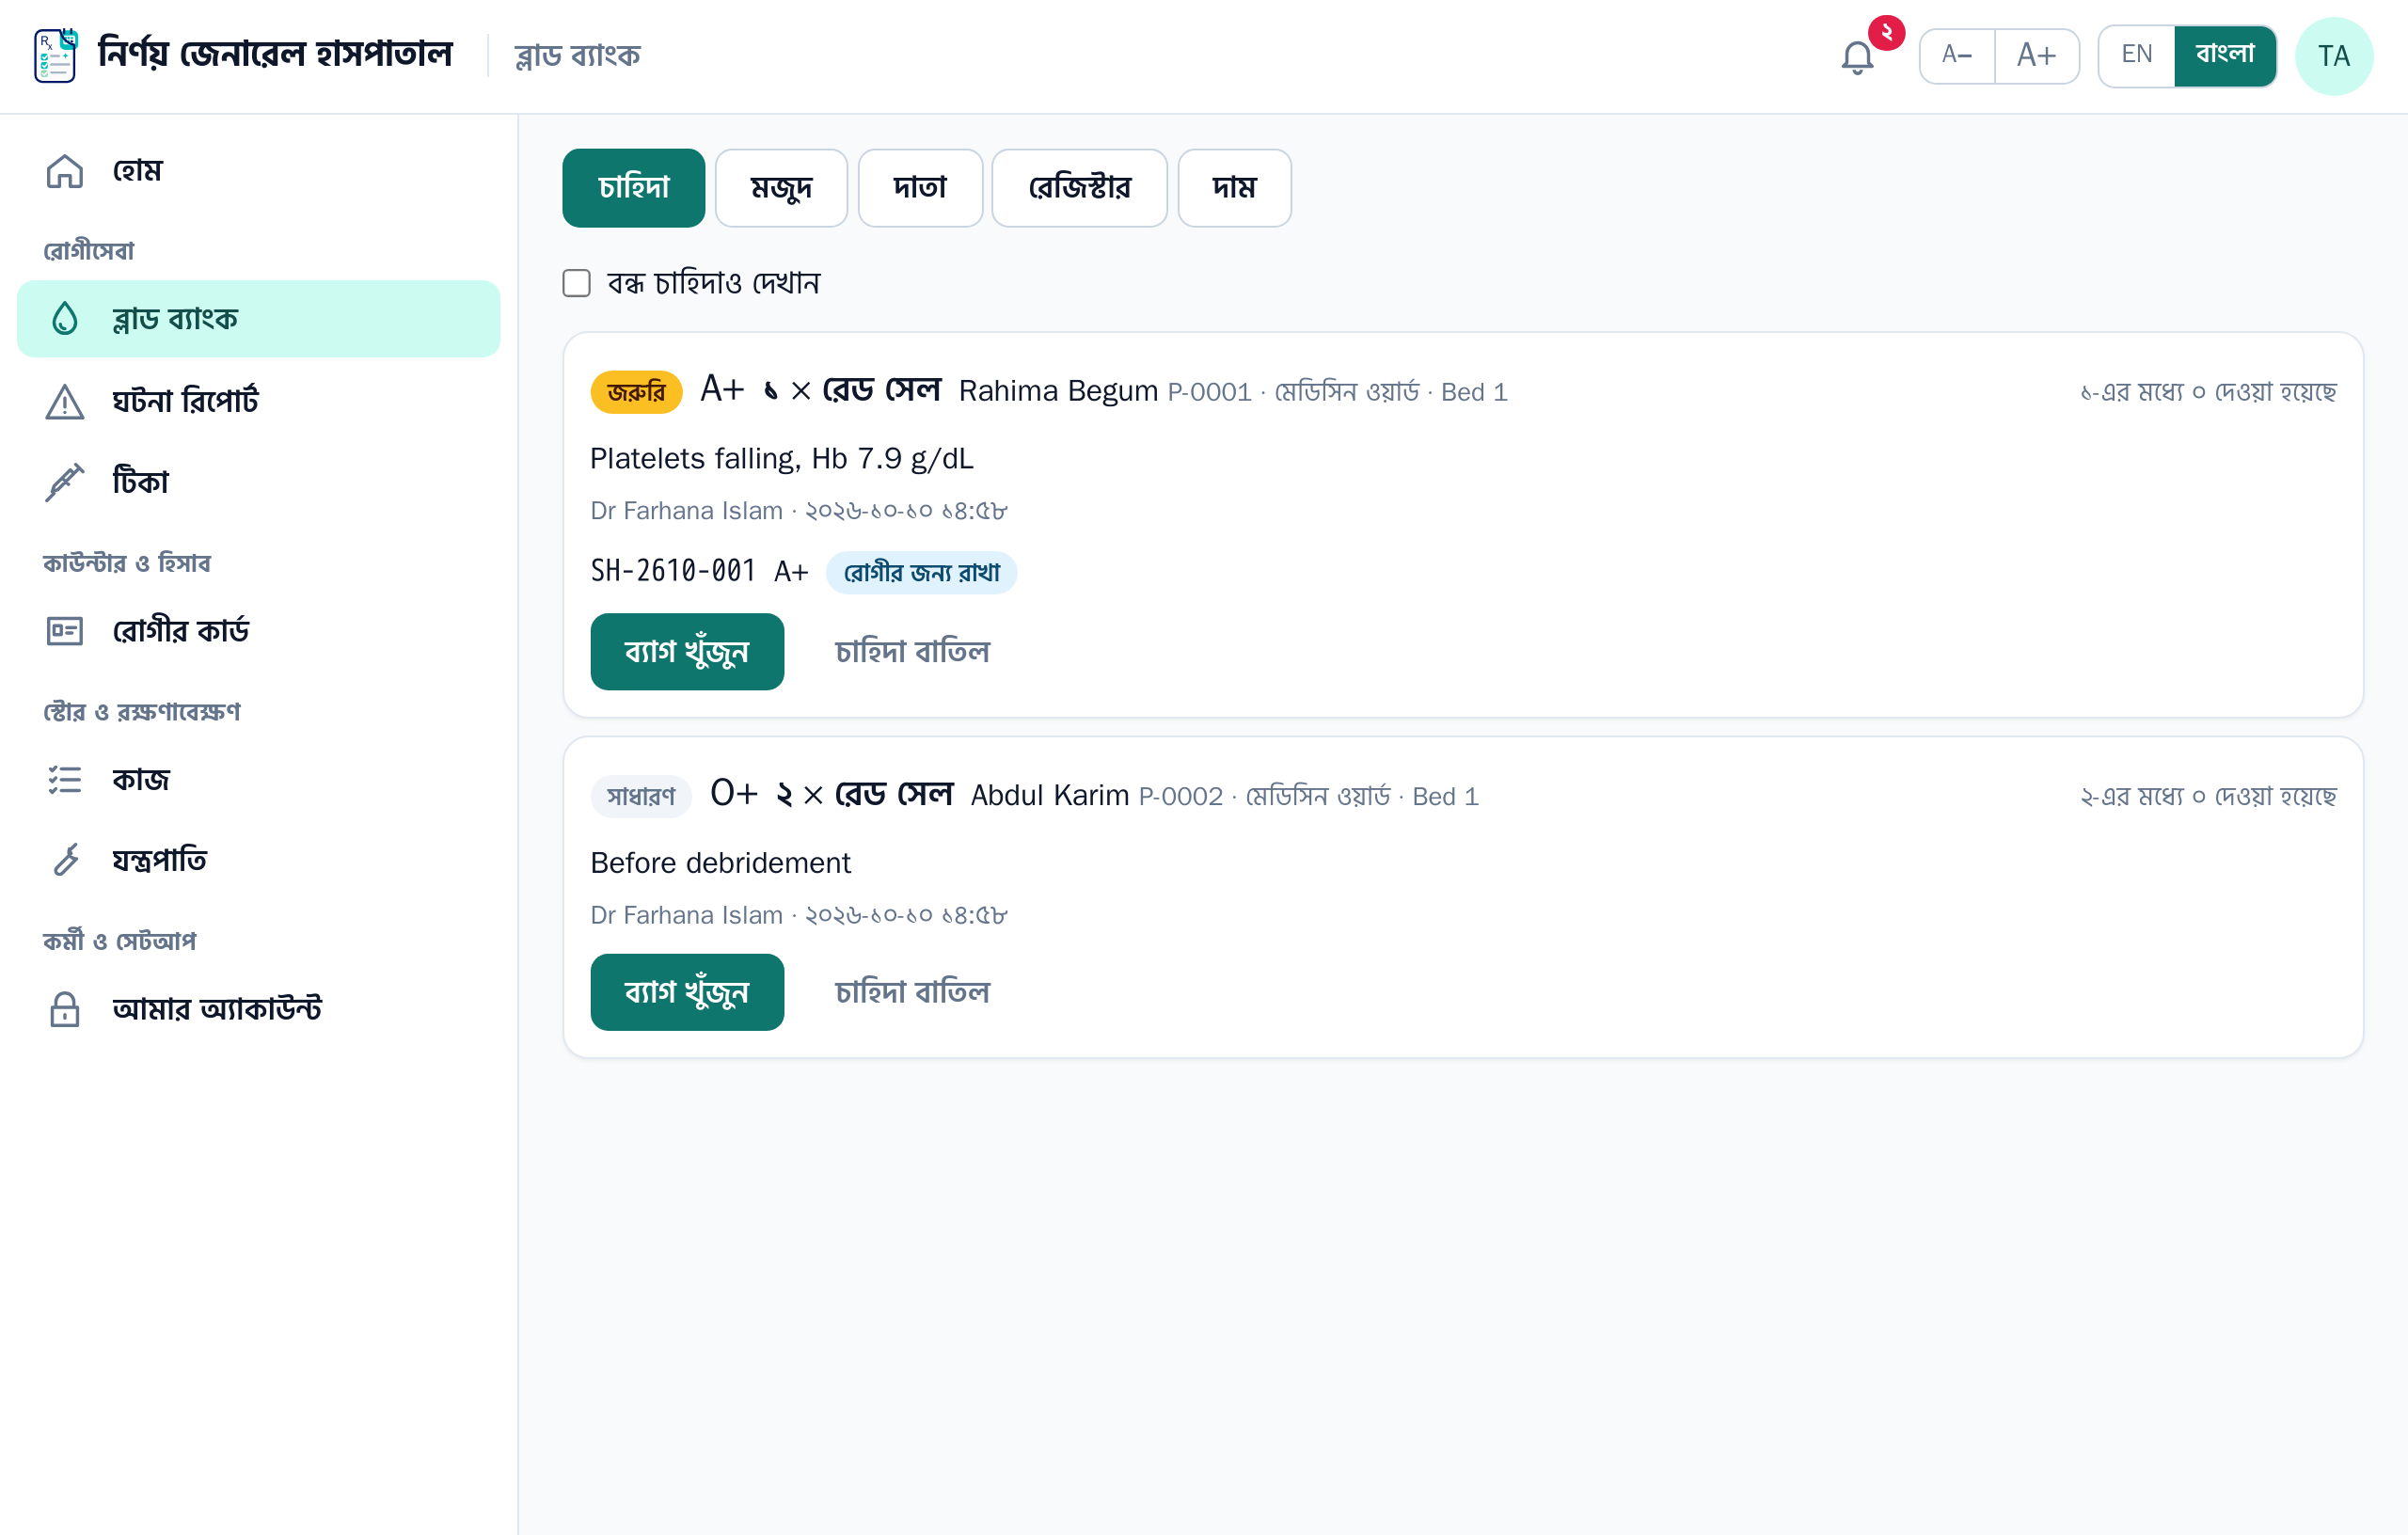Screen dimensions: 2408x1535
Task: Click ব্যাগ খুঁজুন for Abdul Karim
Action: (687, 992)
